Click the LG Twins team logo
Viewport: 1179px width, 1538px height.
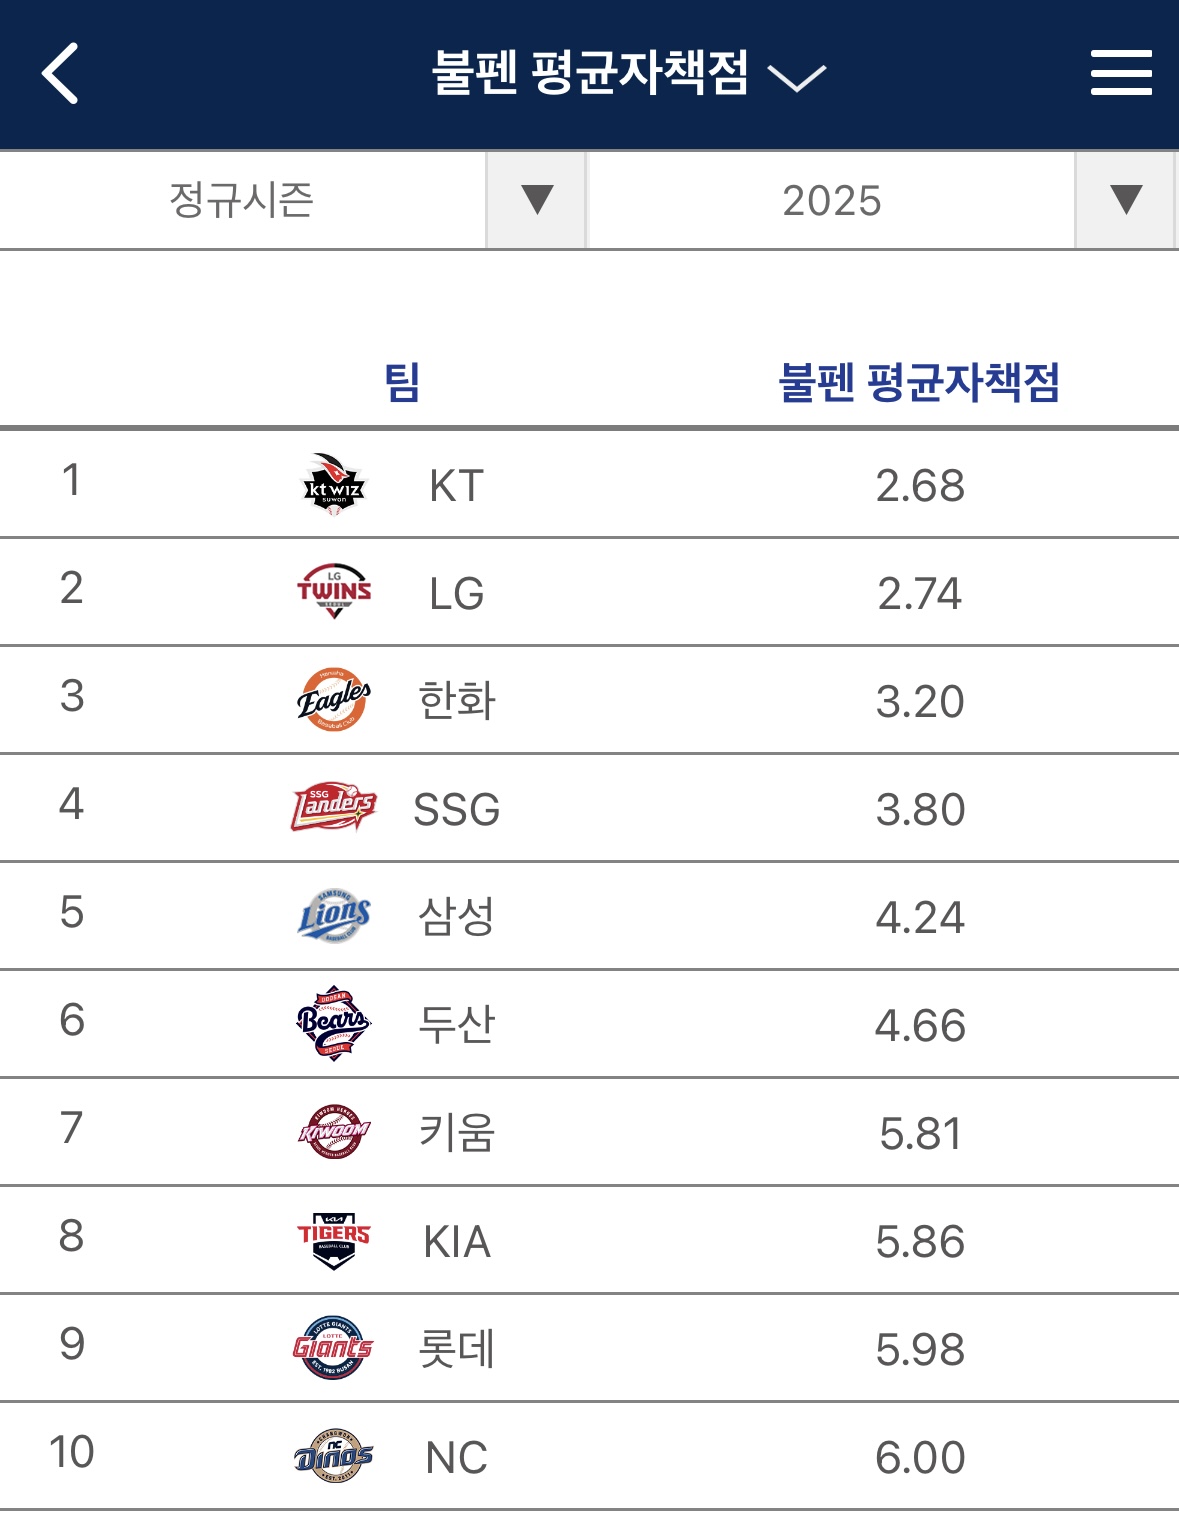pos(334,592)
